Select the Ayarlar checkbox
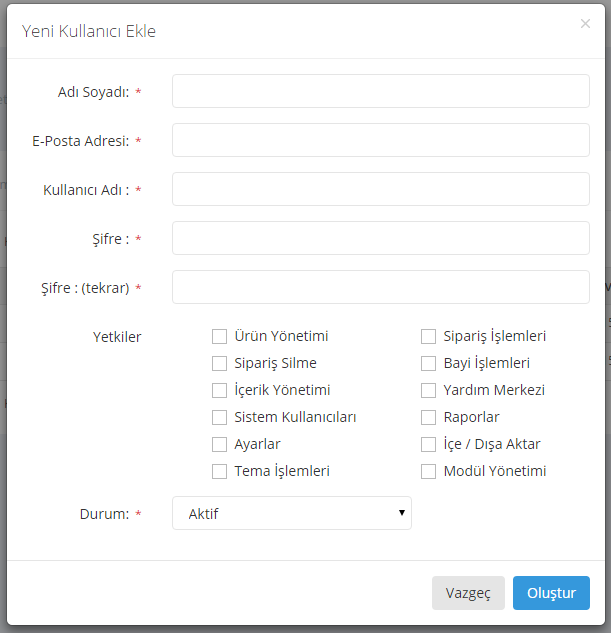Viewport: 611px width, 633px height. pos(219,445)
